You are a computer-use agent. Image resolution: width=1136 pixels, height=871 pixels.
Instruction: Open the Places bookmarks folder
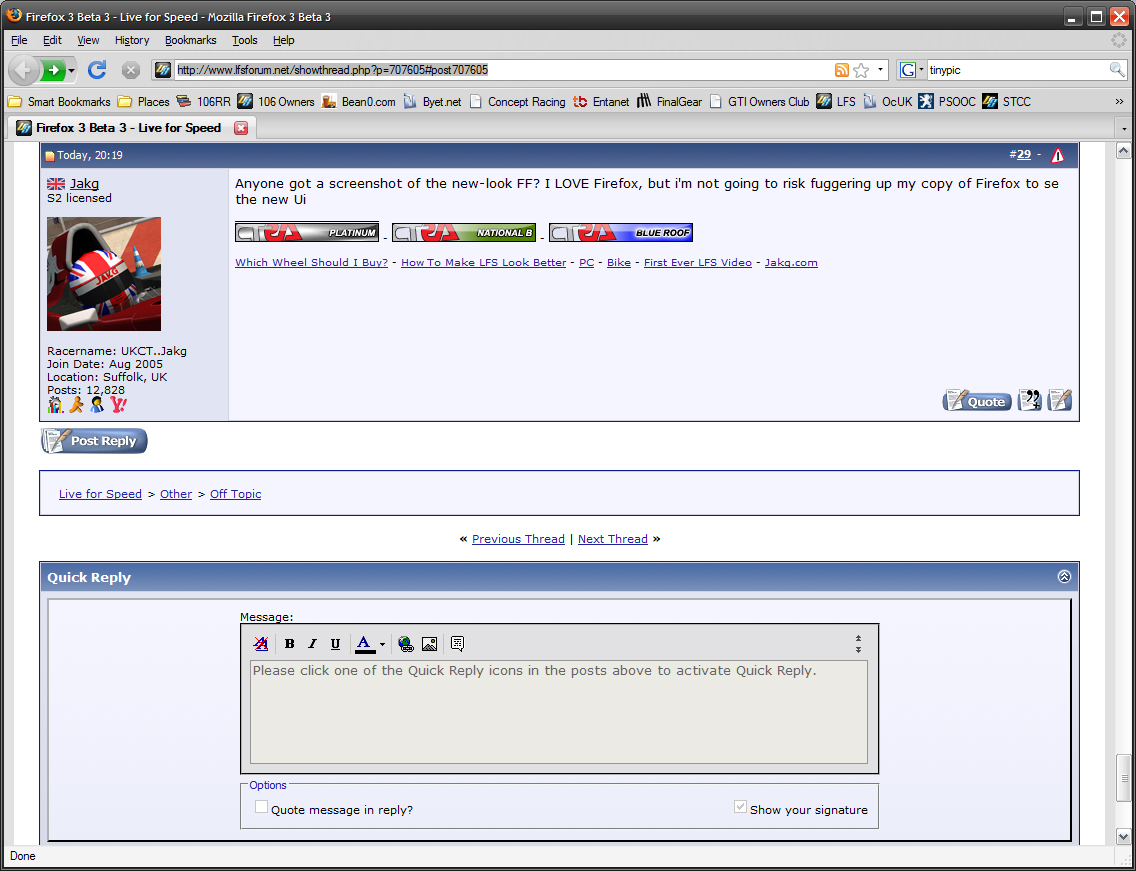[143, 101]
